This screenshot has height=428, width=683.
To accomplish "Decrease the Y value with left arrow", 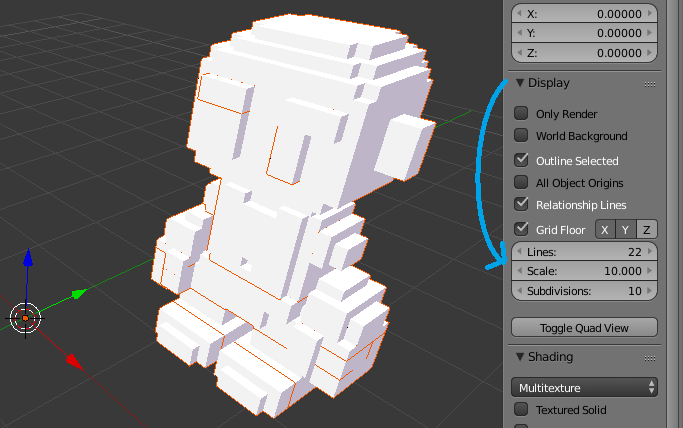I will click(519, 32).
